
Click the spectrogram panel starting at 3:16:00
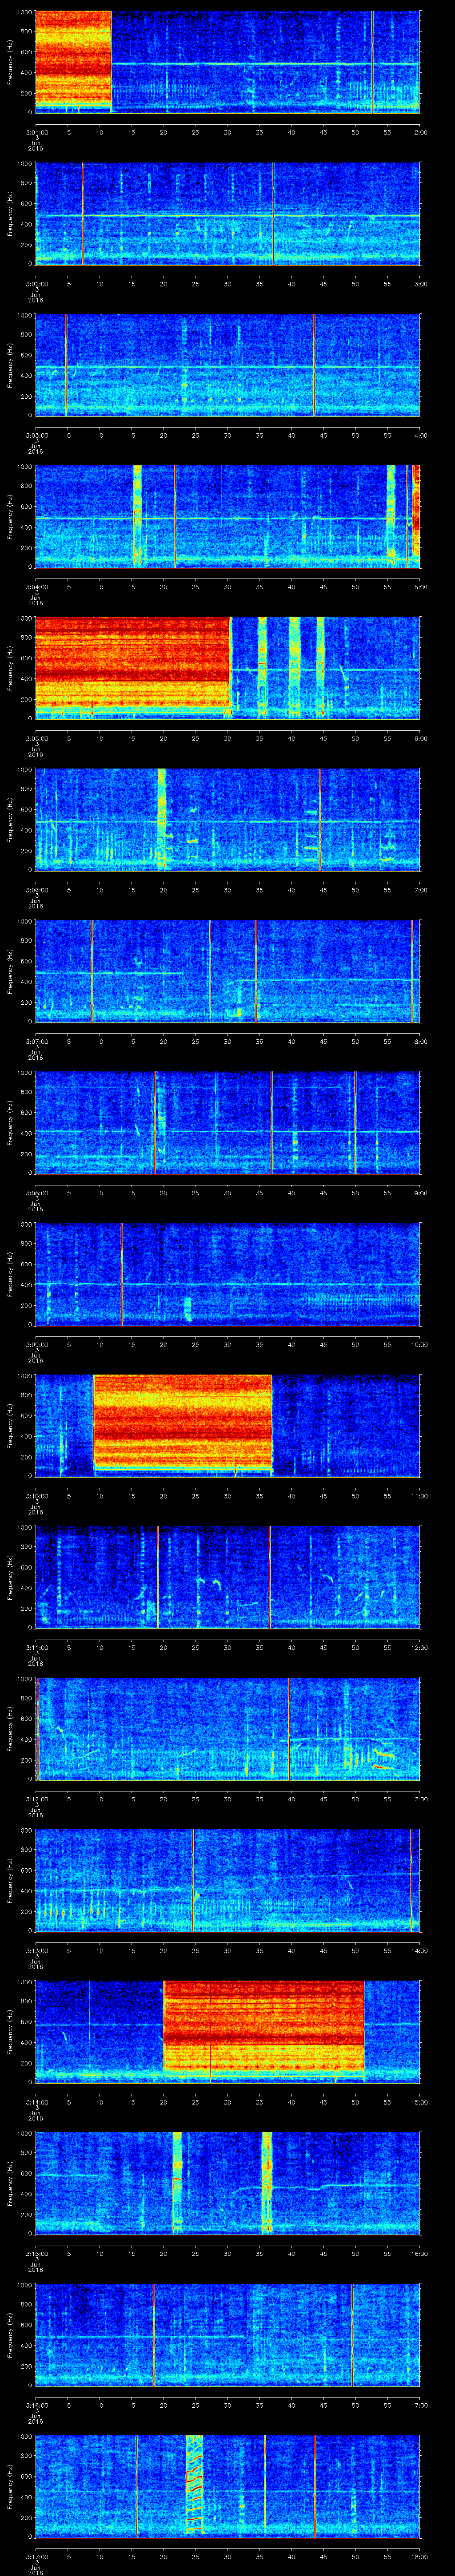(227, 2336)
